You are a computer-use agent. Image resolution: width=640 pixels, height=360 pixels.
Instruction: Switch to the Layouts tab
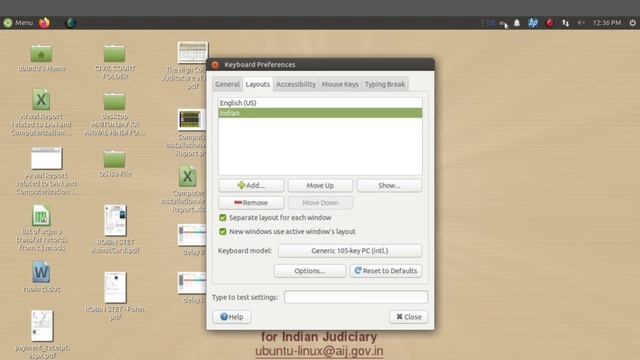258,84
